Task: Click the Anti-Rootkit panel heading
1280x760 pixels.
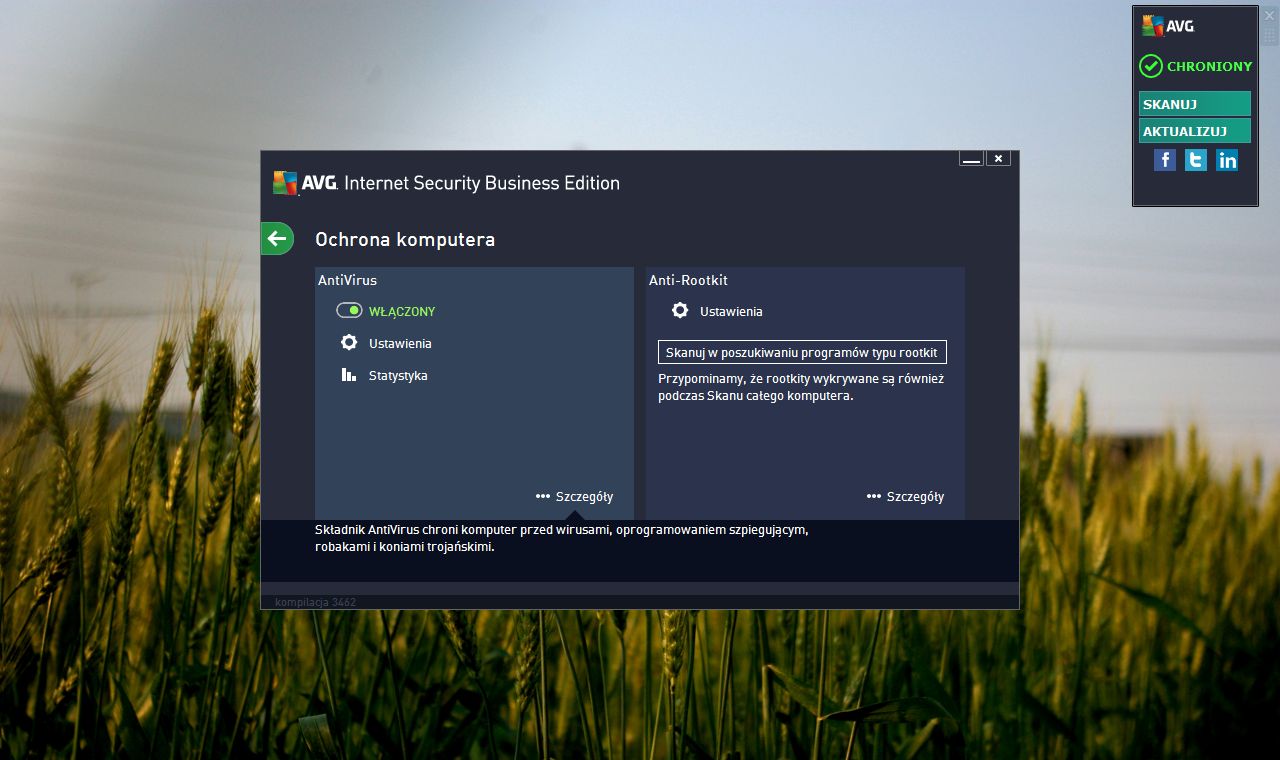Action: click(x=688, y=280)
